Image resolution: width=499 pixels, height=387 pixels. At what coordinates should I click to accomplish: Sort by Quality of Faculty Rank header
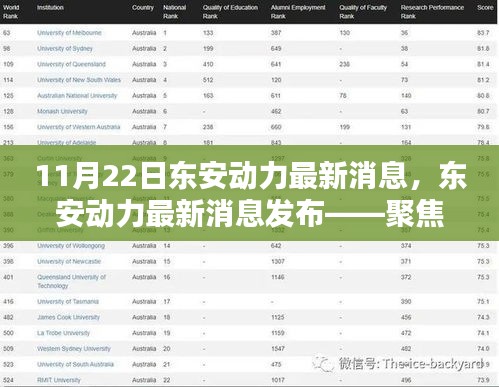363,12
